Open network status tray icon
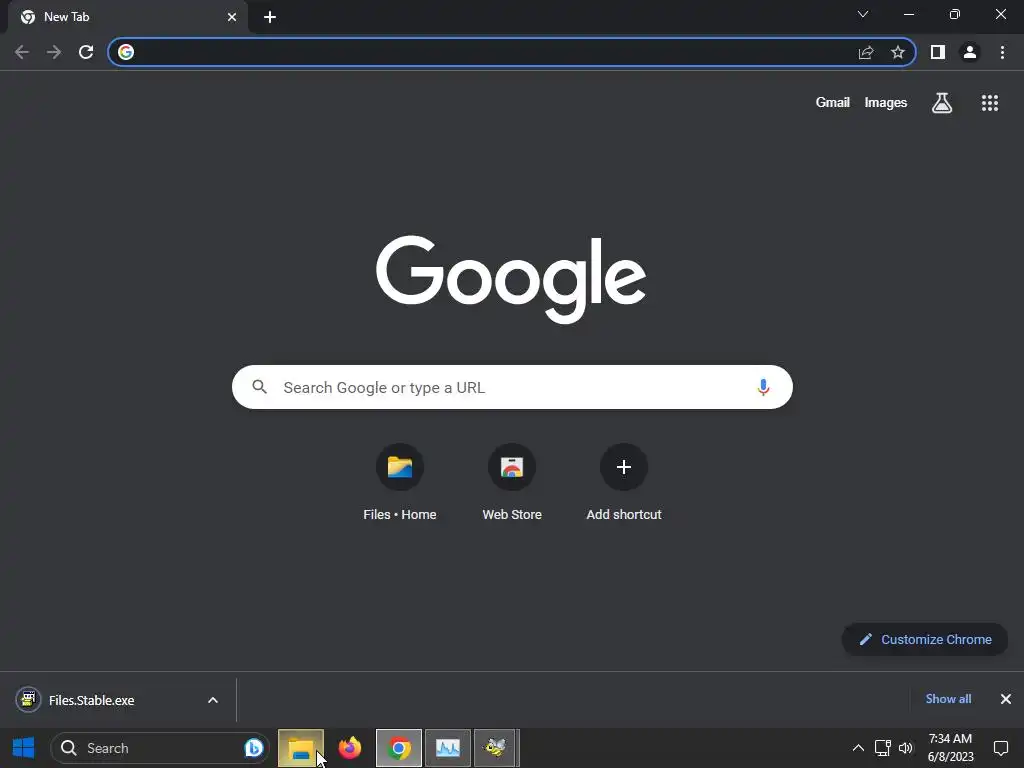1024x768 pixels. pyautogui.click(x=882, y=748)
